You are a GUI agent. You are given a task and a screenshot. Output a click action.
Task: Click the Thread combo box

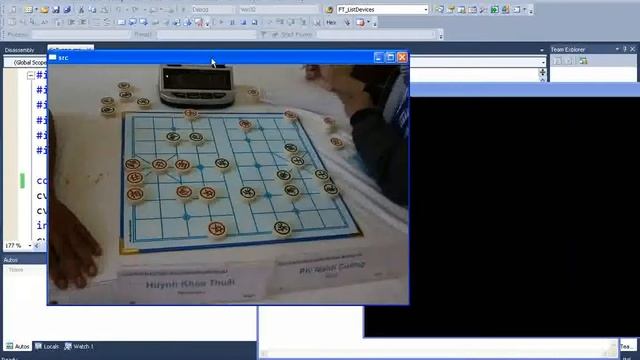coord(206,35)
